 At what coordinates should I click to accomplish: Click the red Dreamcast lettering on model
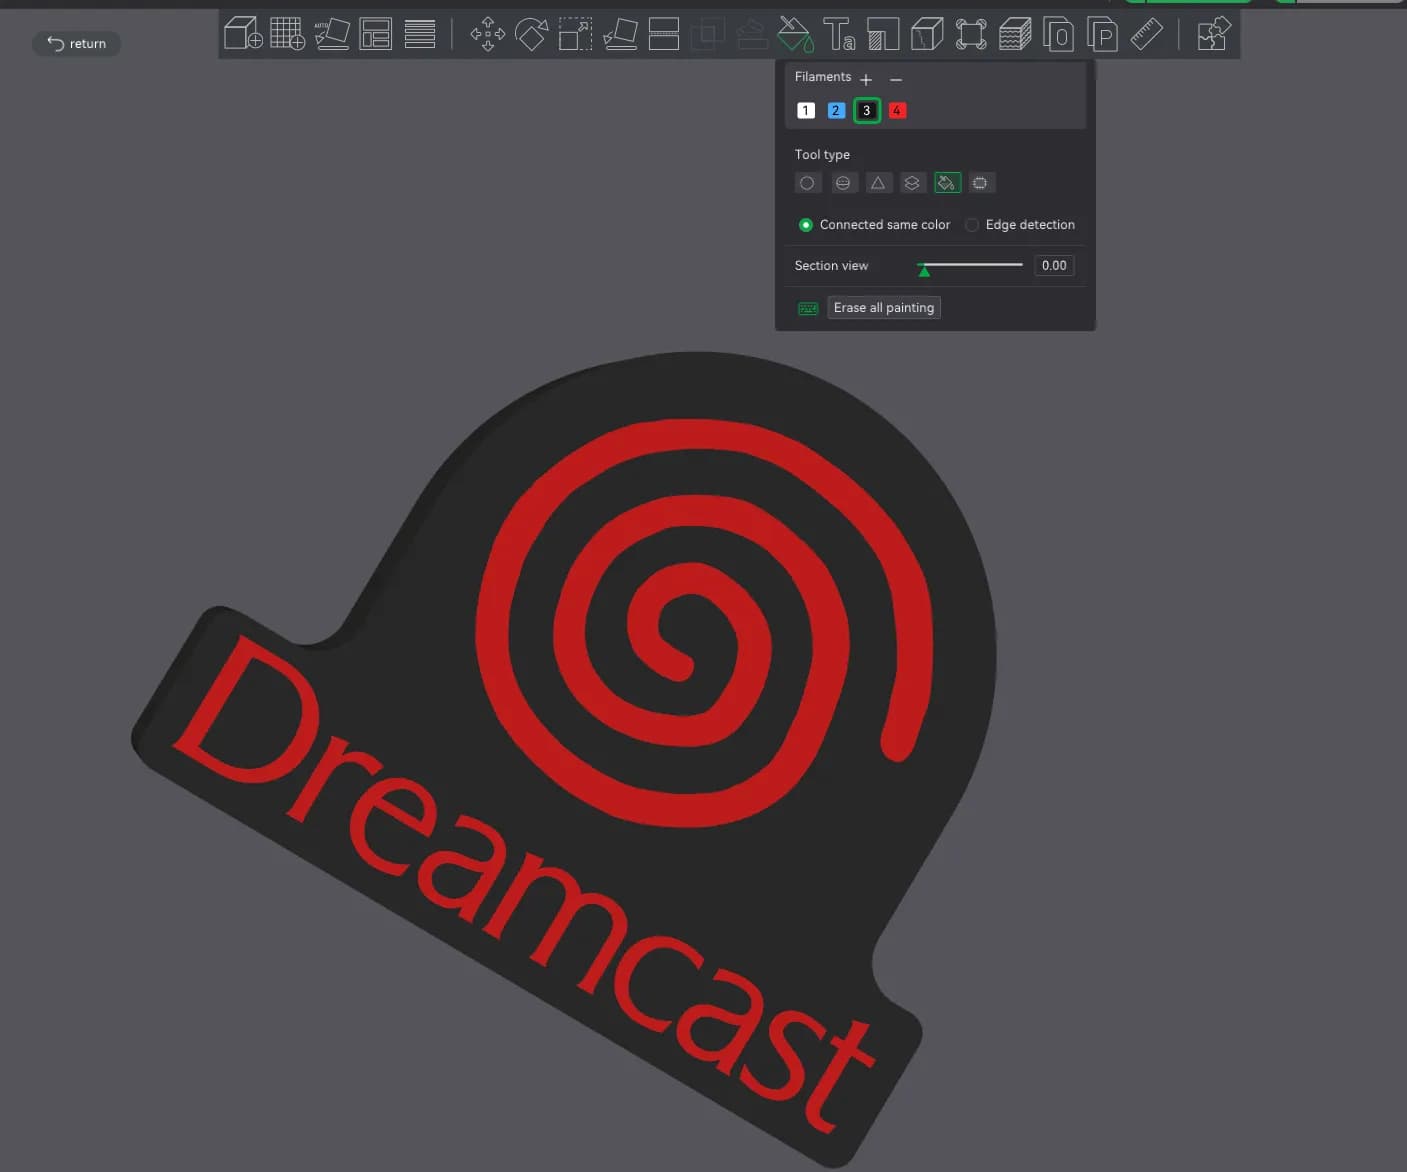(x=525, y=883)
